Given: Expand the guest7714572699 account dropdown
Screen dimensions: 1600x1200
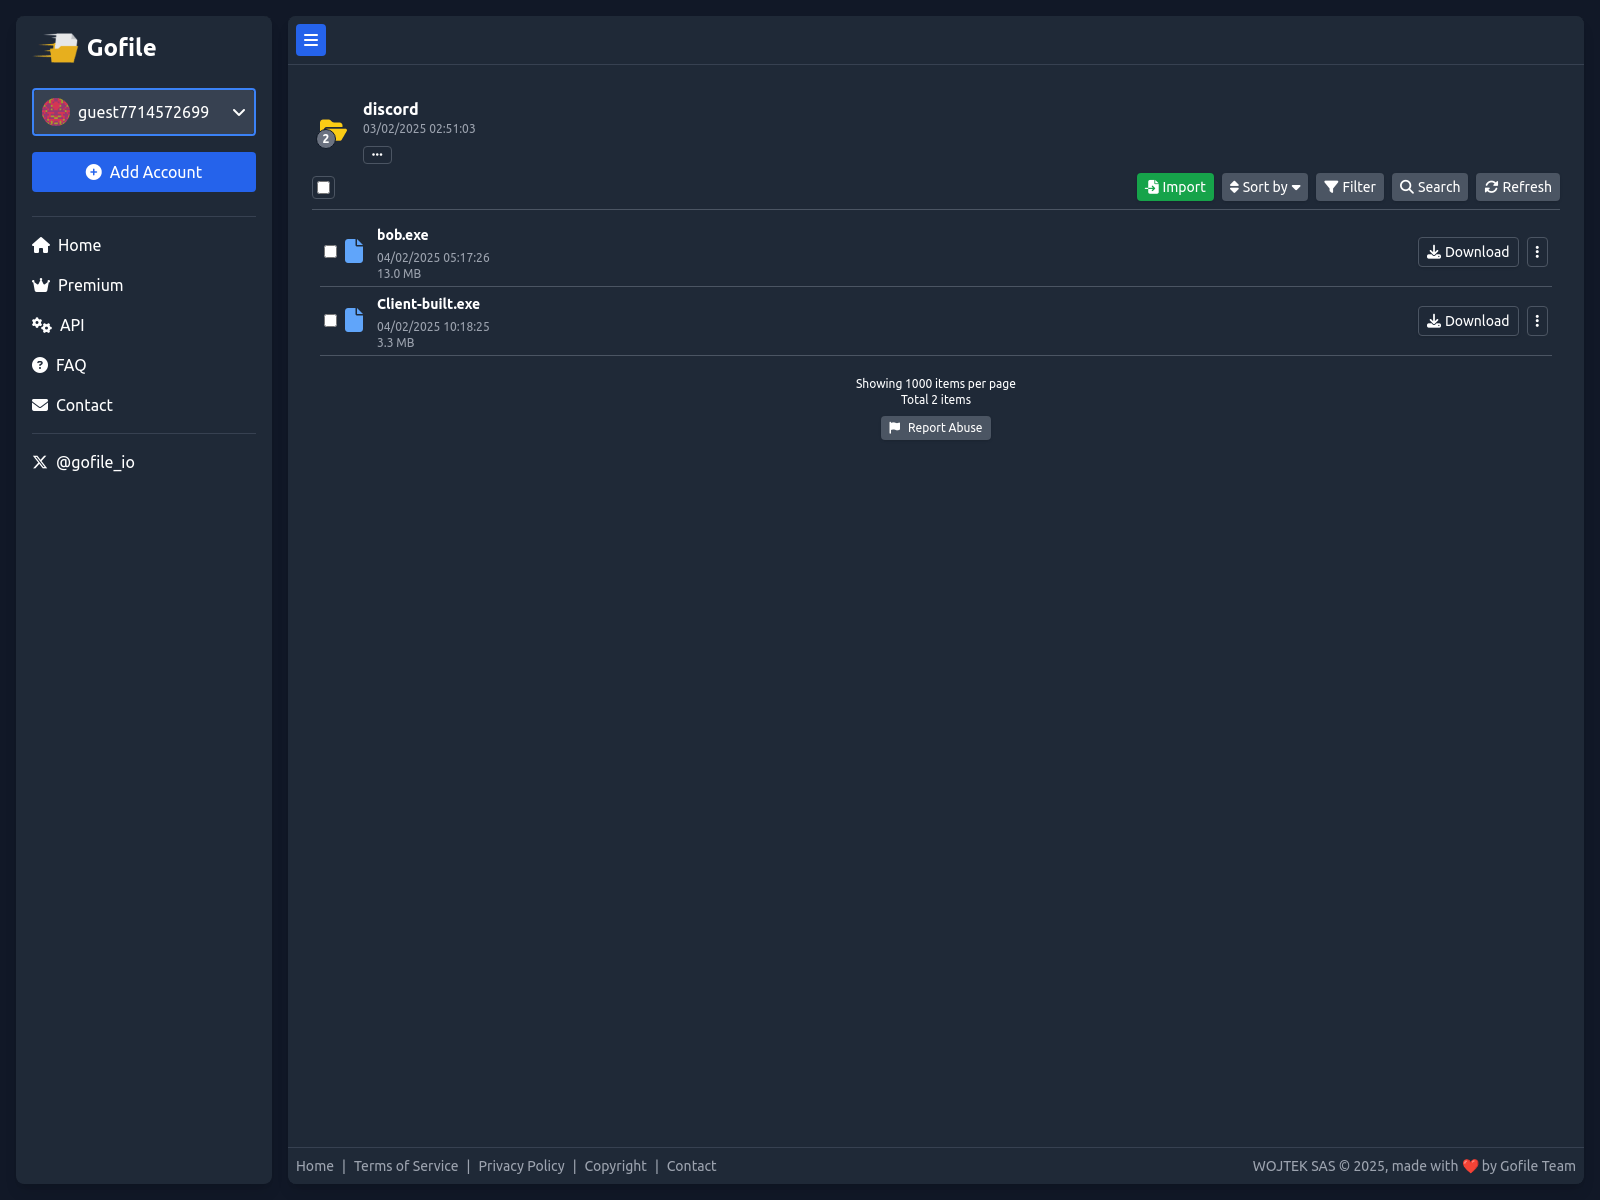Looking at the screenshot, I should pos(144,112).
